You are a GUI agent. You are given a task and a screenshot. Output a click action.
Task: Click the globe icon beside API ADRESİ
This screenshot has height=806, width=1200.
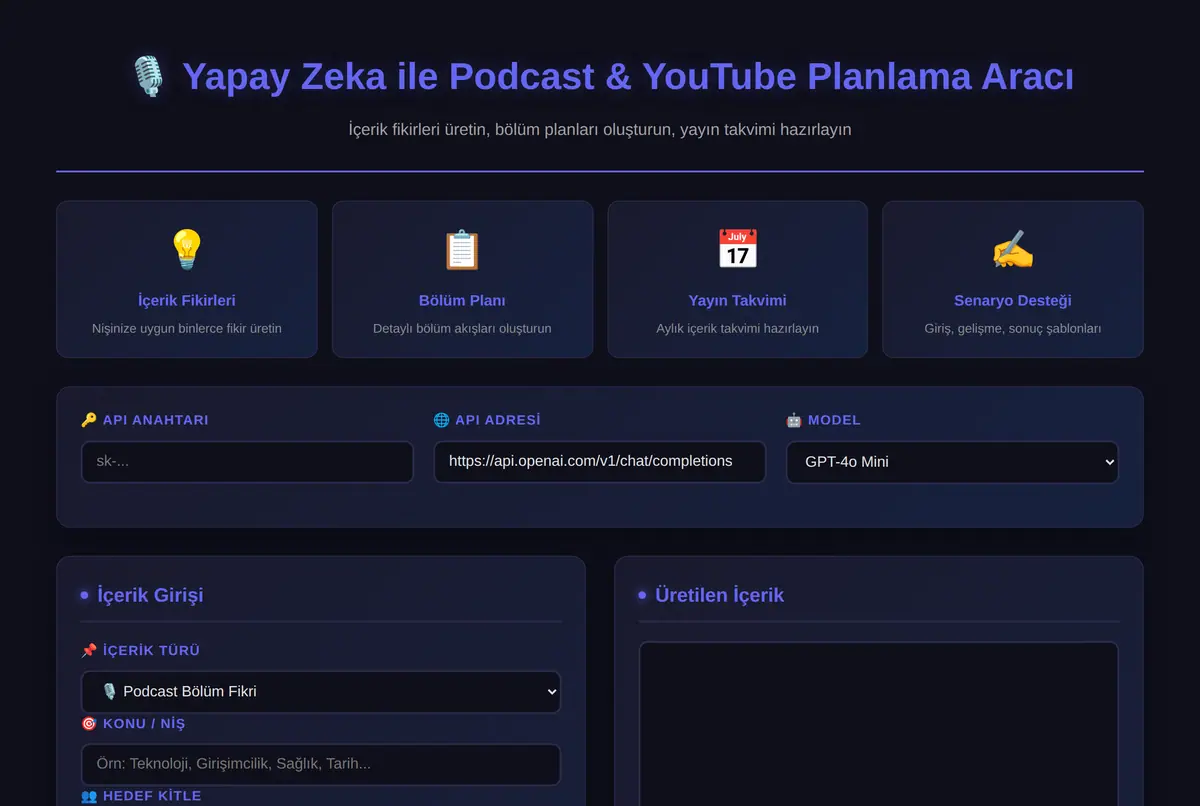[x=441, y=420]
